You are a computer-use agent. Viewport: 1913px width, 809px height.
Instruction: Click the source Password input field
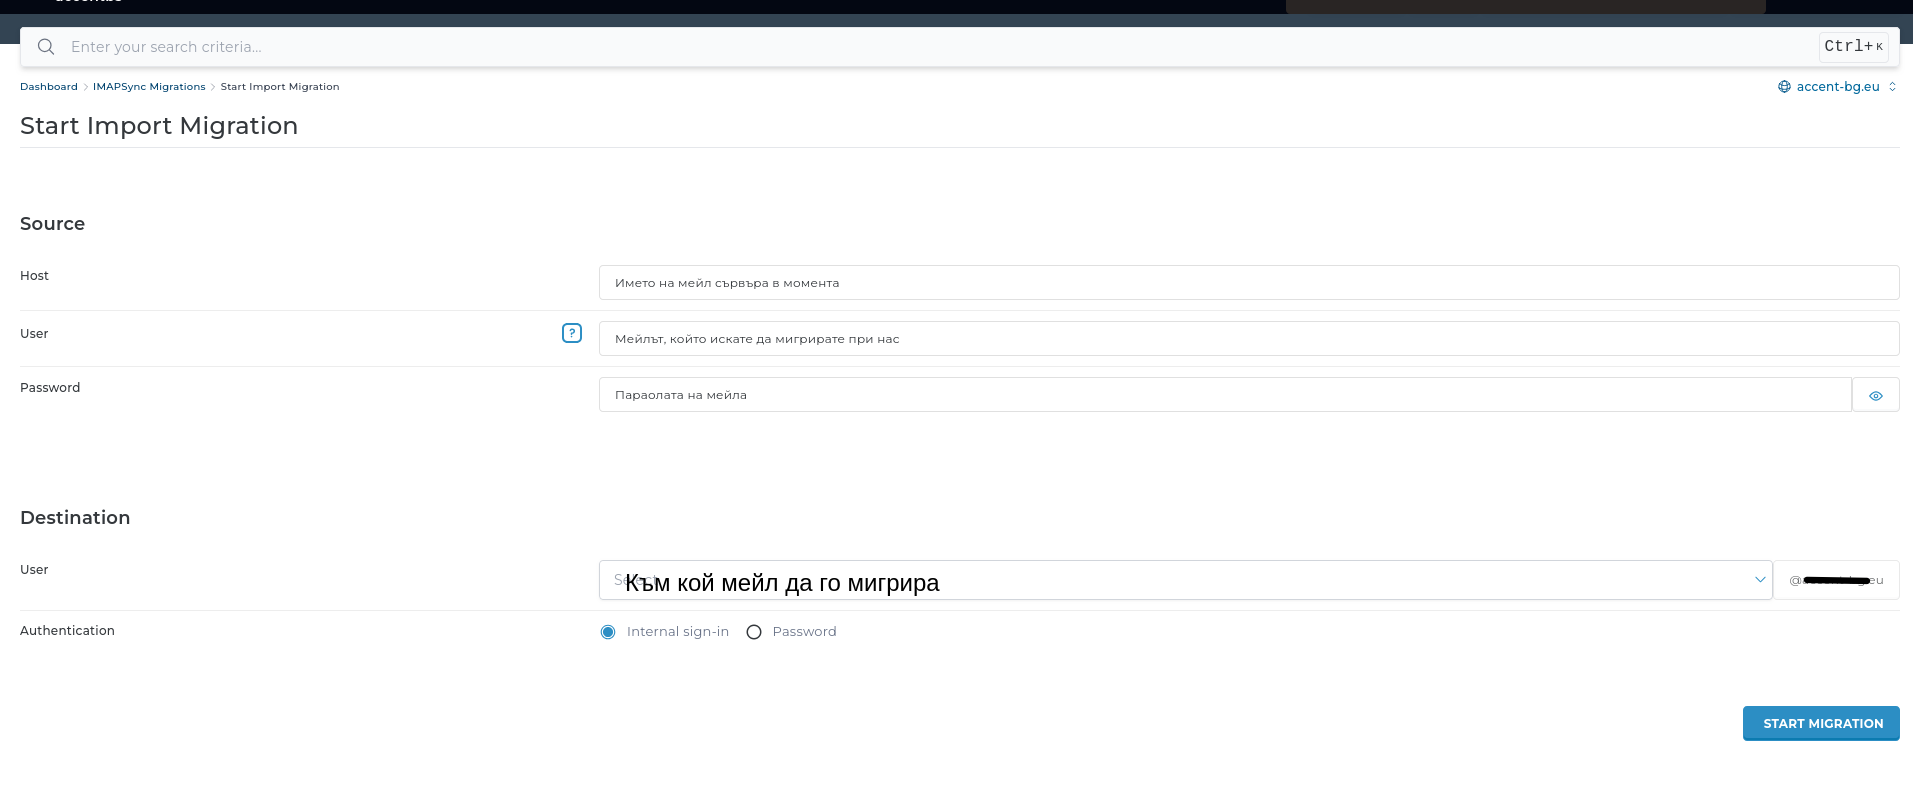[1225, 395]
